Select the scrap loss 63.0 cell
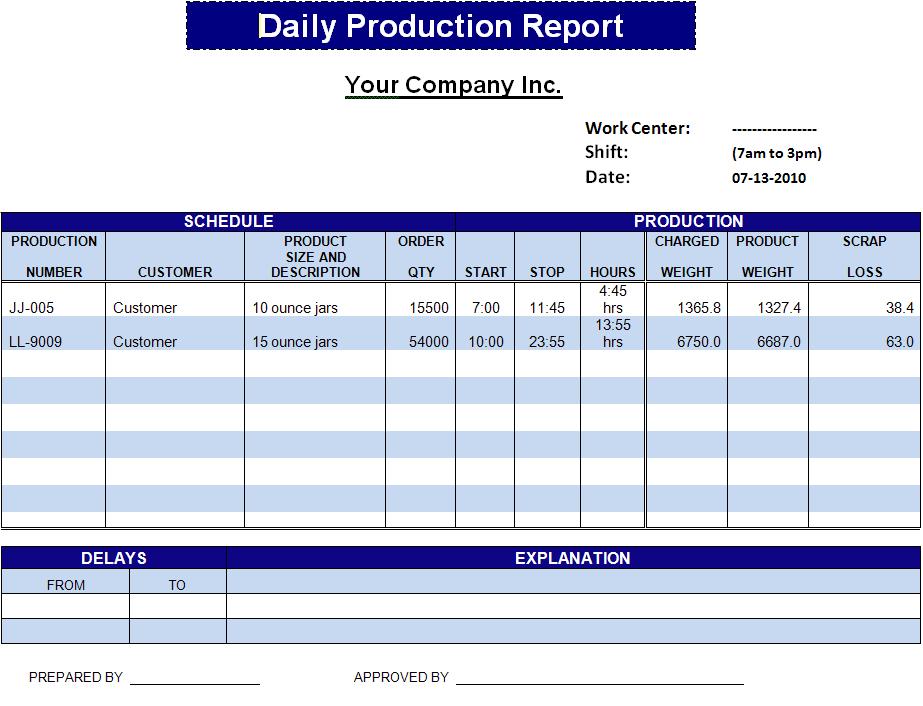Viewport: 923px width, 706px height. tap(899, 342)
